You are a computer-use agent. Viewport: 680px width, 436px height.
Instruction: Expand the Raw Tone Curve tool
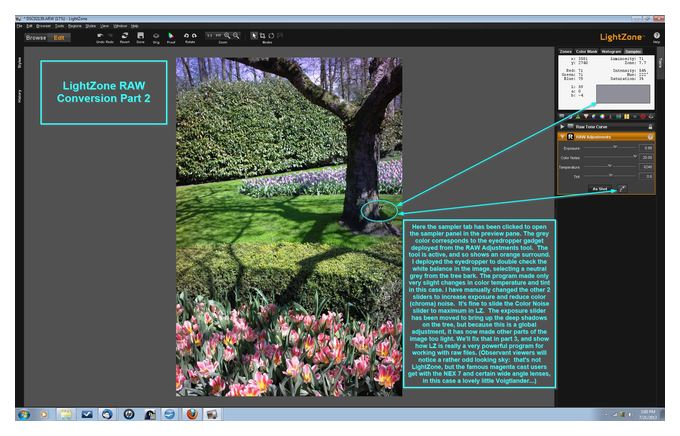562,127
